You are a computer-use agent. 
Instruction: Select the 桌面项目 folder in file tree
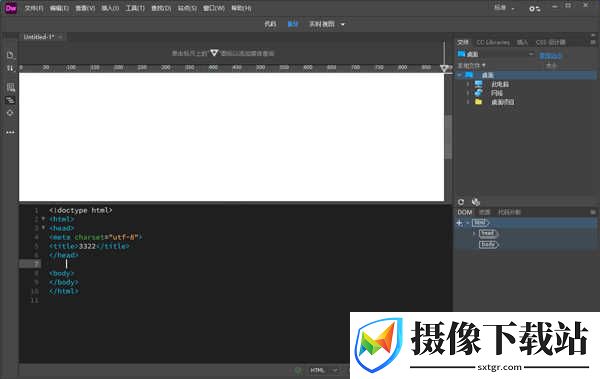tap(503, 102)
